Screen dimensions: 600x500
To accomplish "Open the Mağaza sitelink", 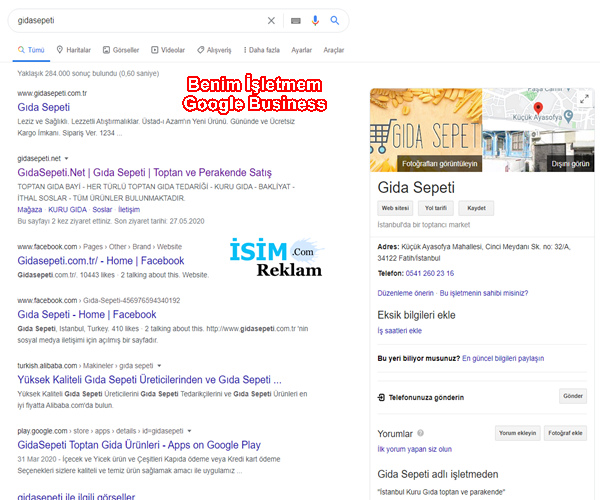I will pyautogui.click(x=29, y=210).
